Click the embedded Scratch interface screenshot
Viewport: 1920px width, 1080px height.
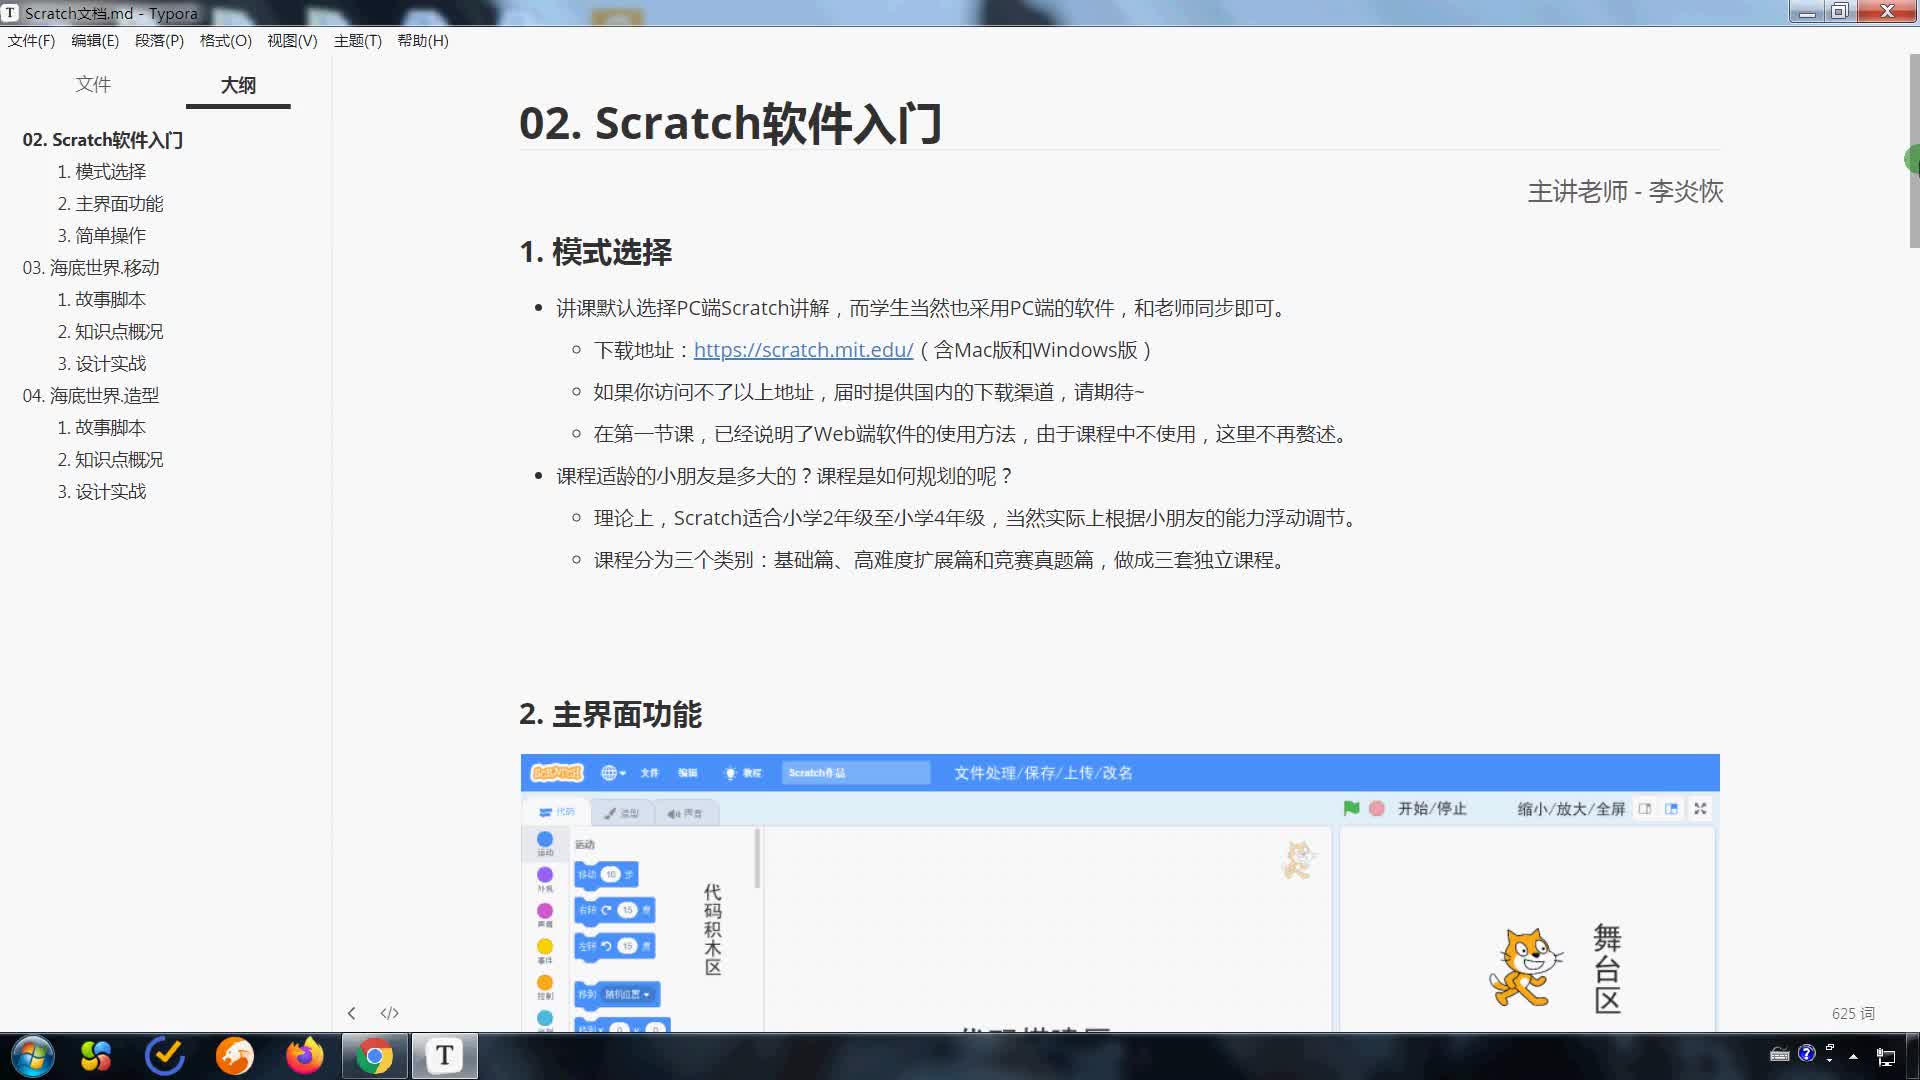click(x=1120, y=892)
